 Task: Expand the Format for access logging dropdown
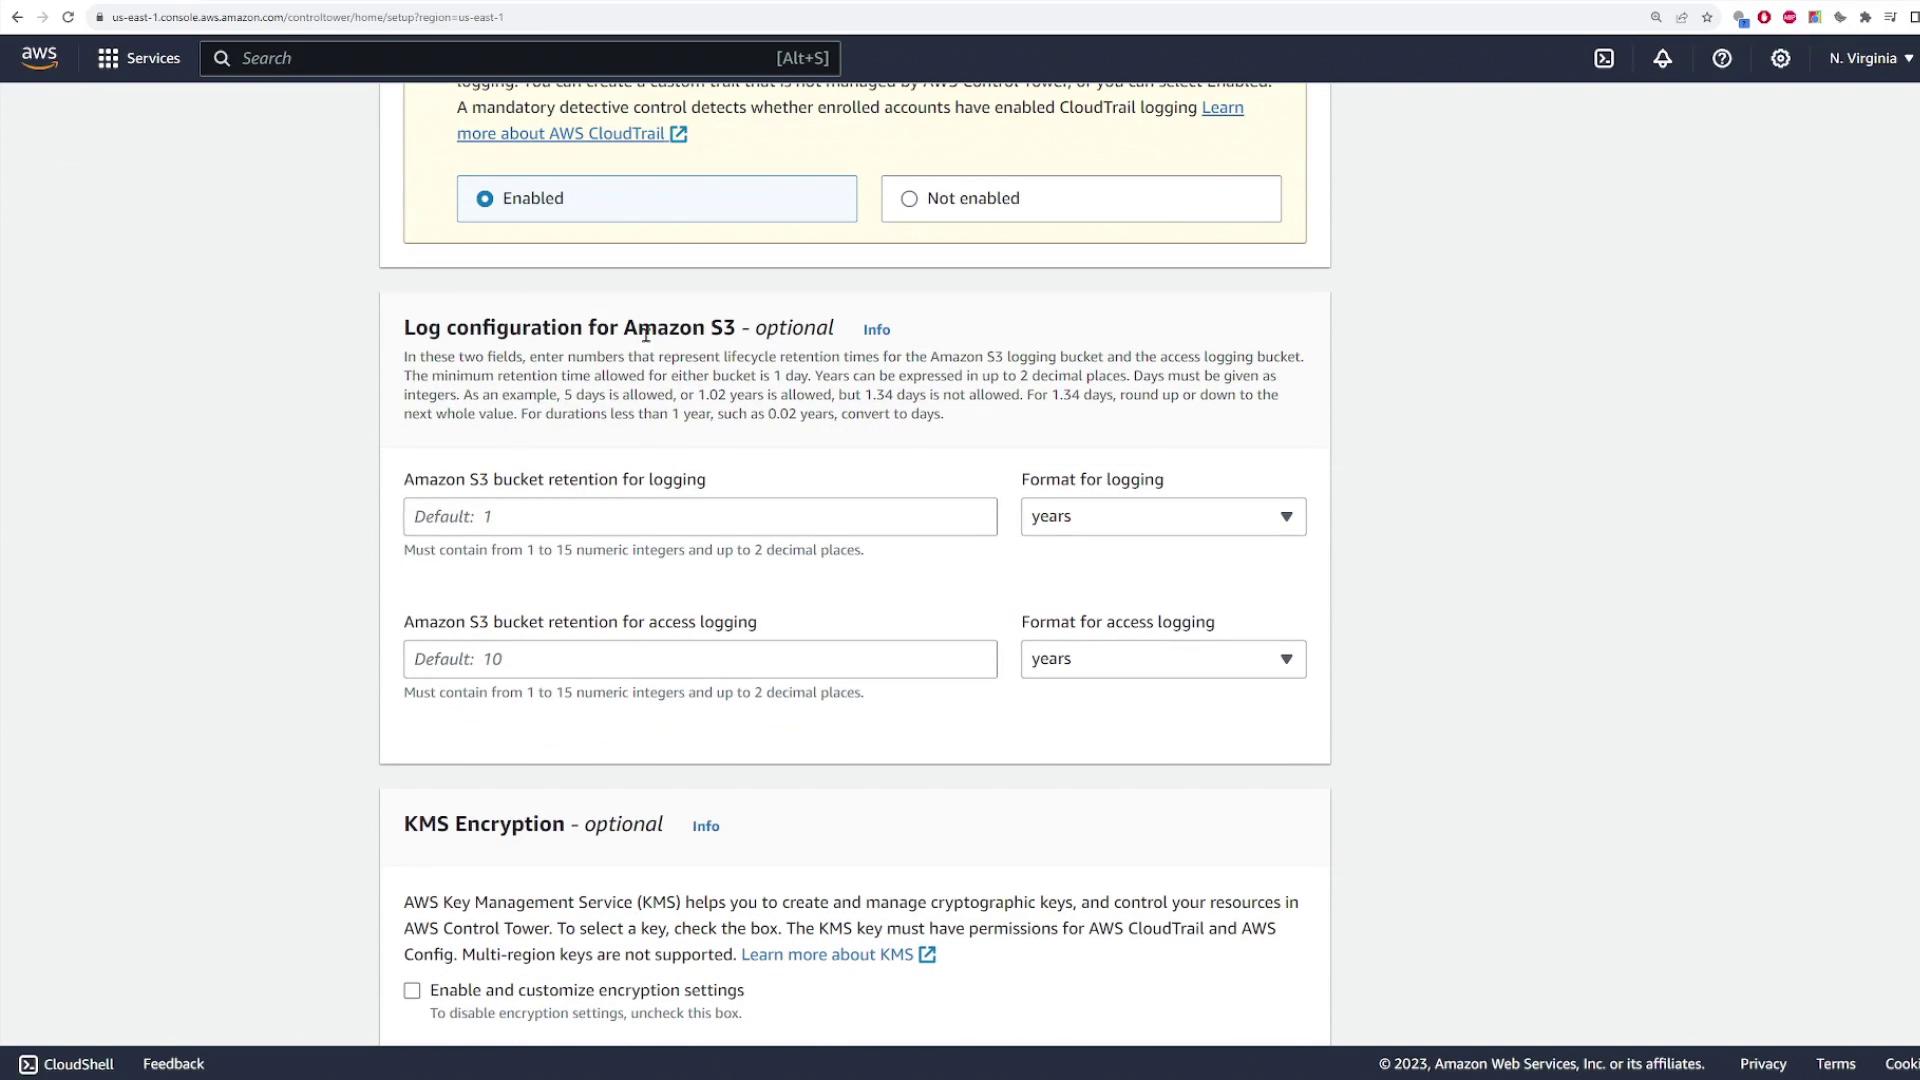click(1162, 659)
